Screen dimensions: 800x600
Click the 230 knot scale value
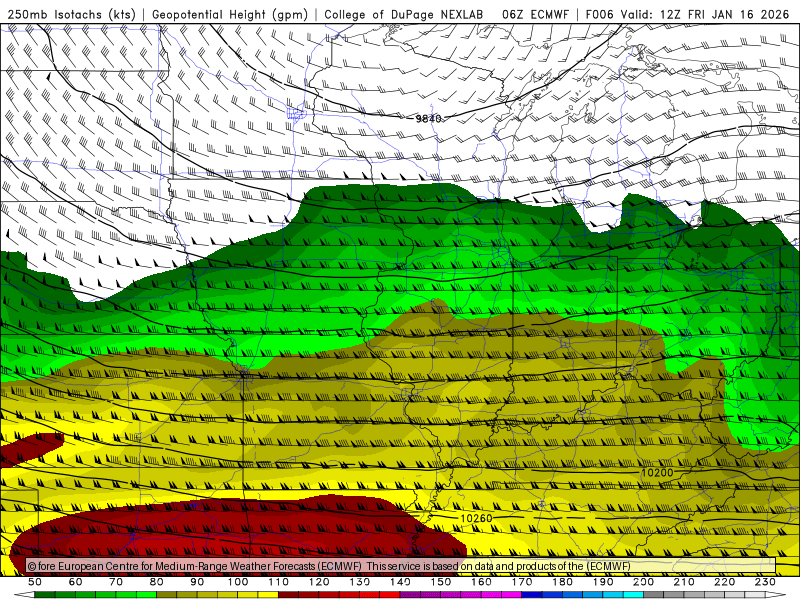765,582
